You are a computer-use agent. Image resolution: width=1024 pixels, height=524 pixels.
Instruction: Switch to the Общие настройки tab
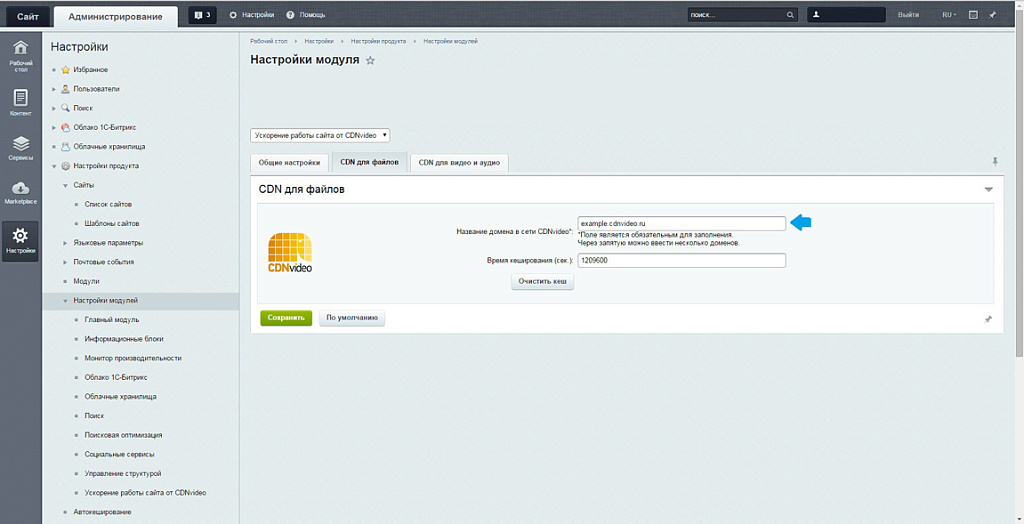pos(289,162)
